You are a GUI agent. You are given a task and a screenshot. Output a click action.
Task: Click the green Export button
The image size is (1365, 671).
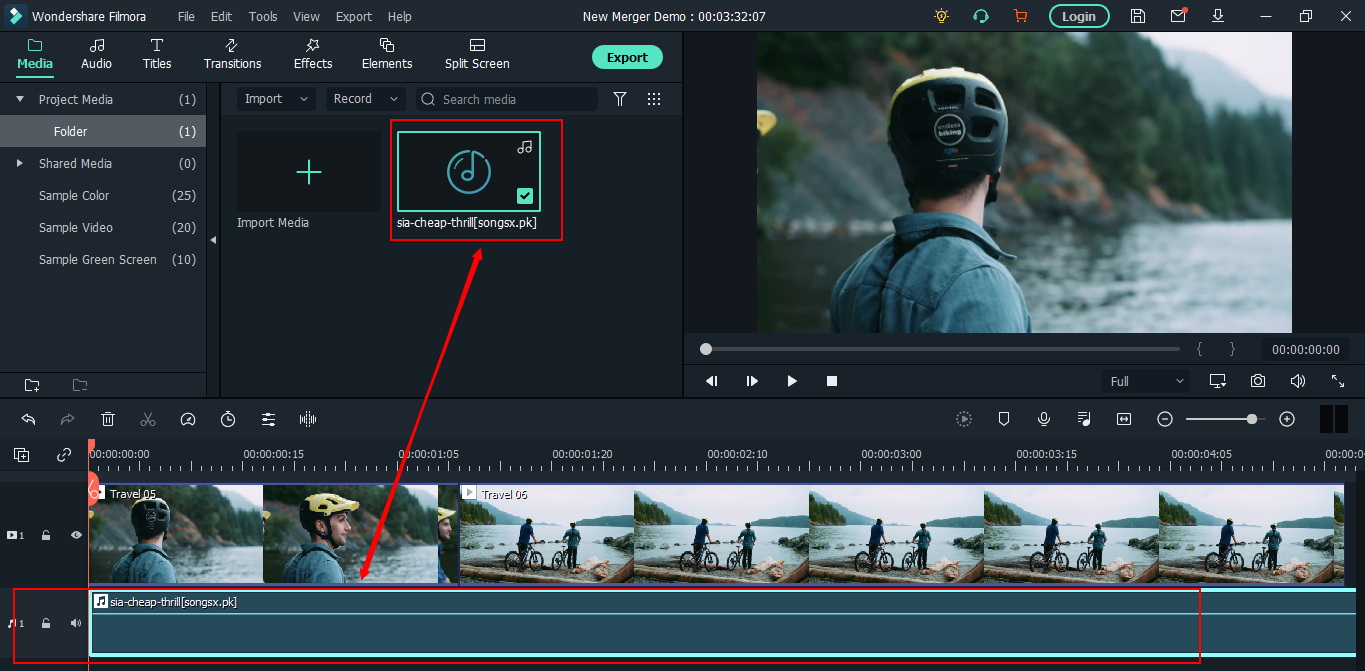627,57
